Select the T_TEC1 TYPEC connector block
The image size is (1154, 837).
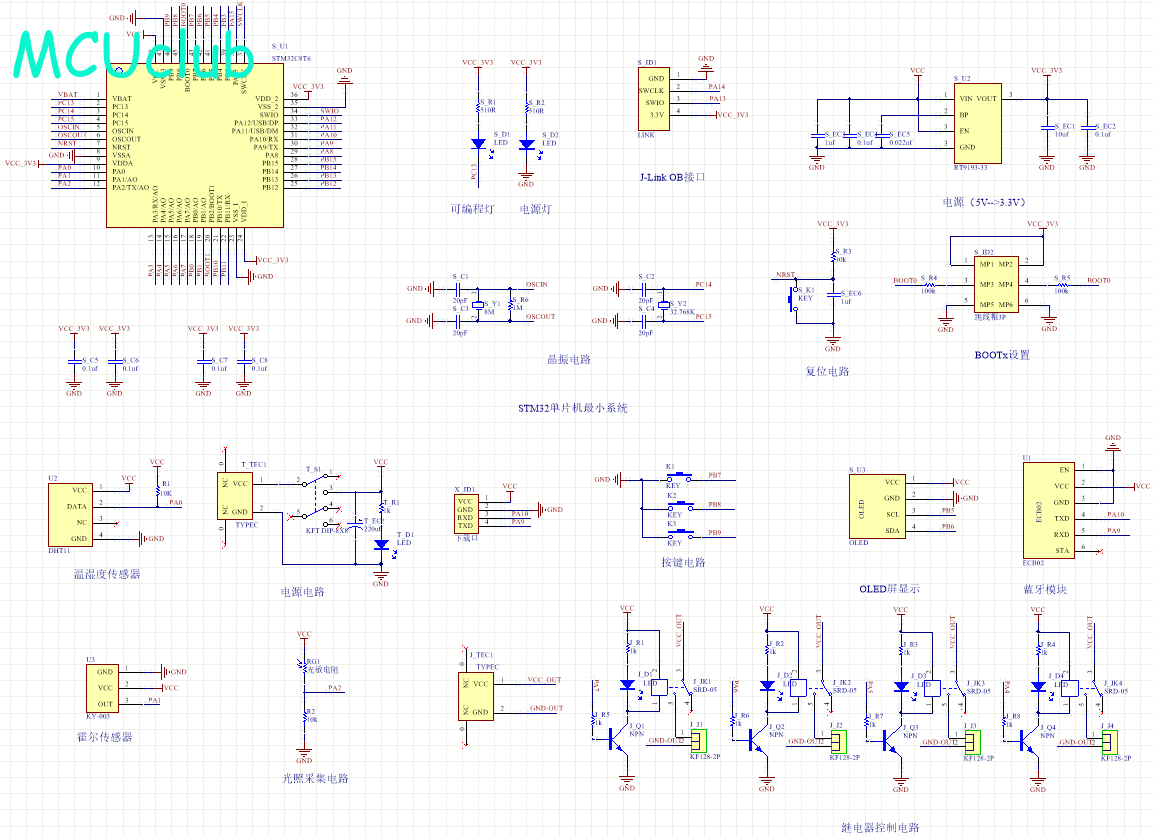coord(235,495)
